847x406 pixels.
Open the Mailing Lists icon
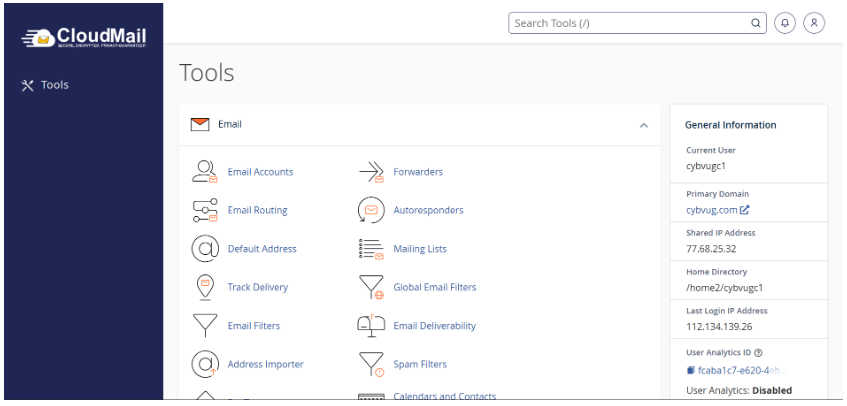(x=371, y=249)
